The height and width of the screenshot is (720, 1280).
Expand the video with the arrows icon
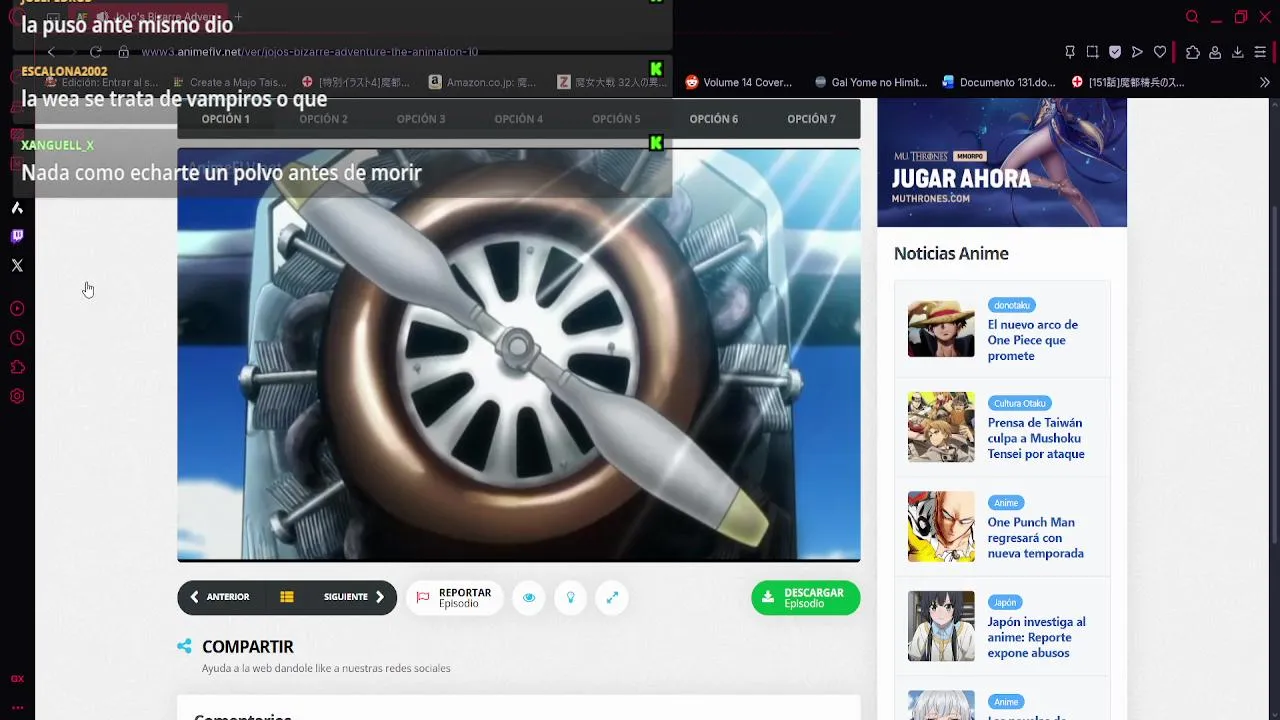612,598
